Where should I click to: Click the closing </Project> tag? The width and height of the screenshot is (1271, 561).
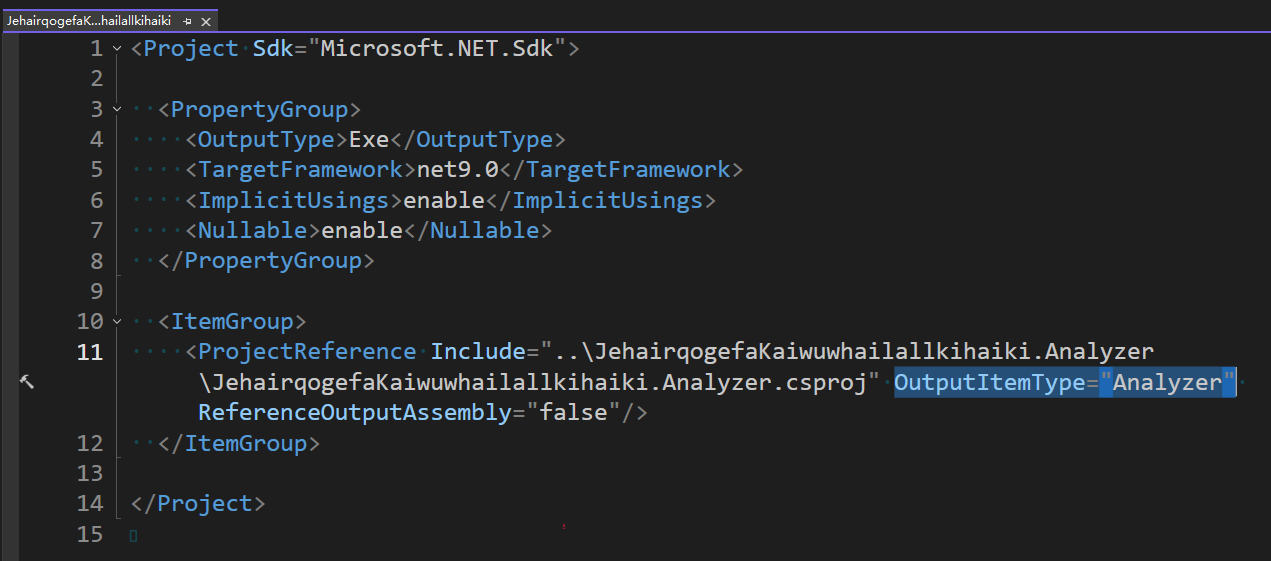[x=198, y=504]
